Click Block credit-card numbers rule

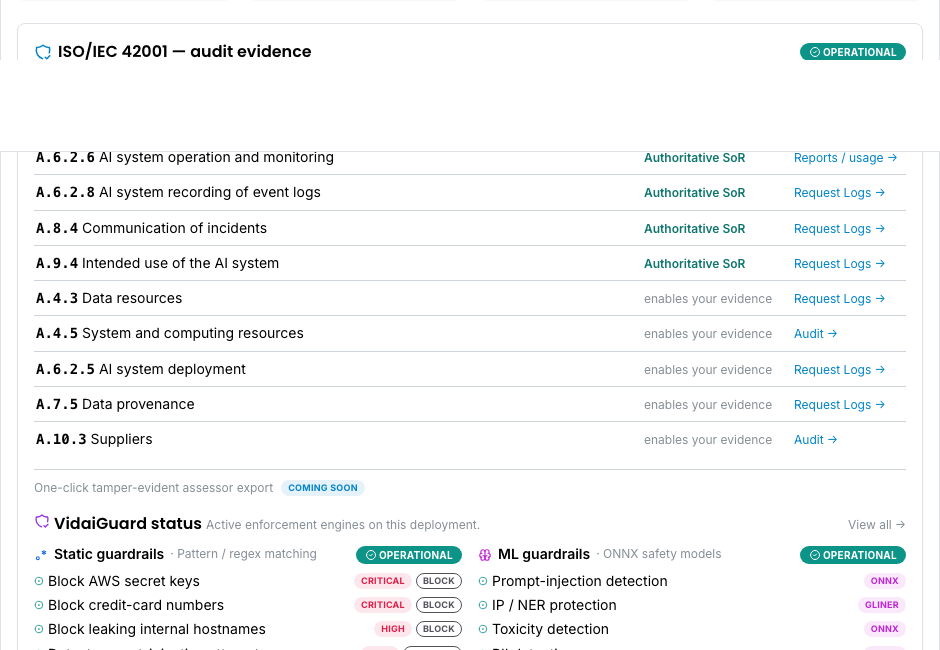click(135, 605)
